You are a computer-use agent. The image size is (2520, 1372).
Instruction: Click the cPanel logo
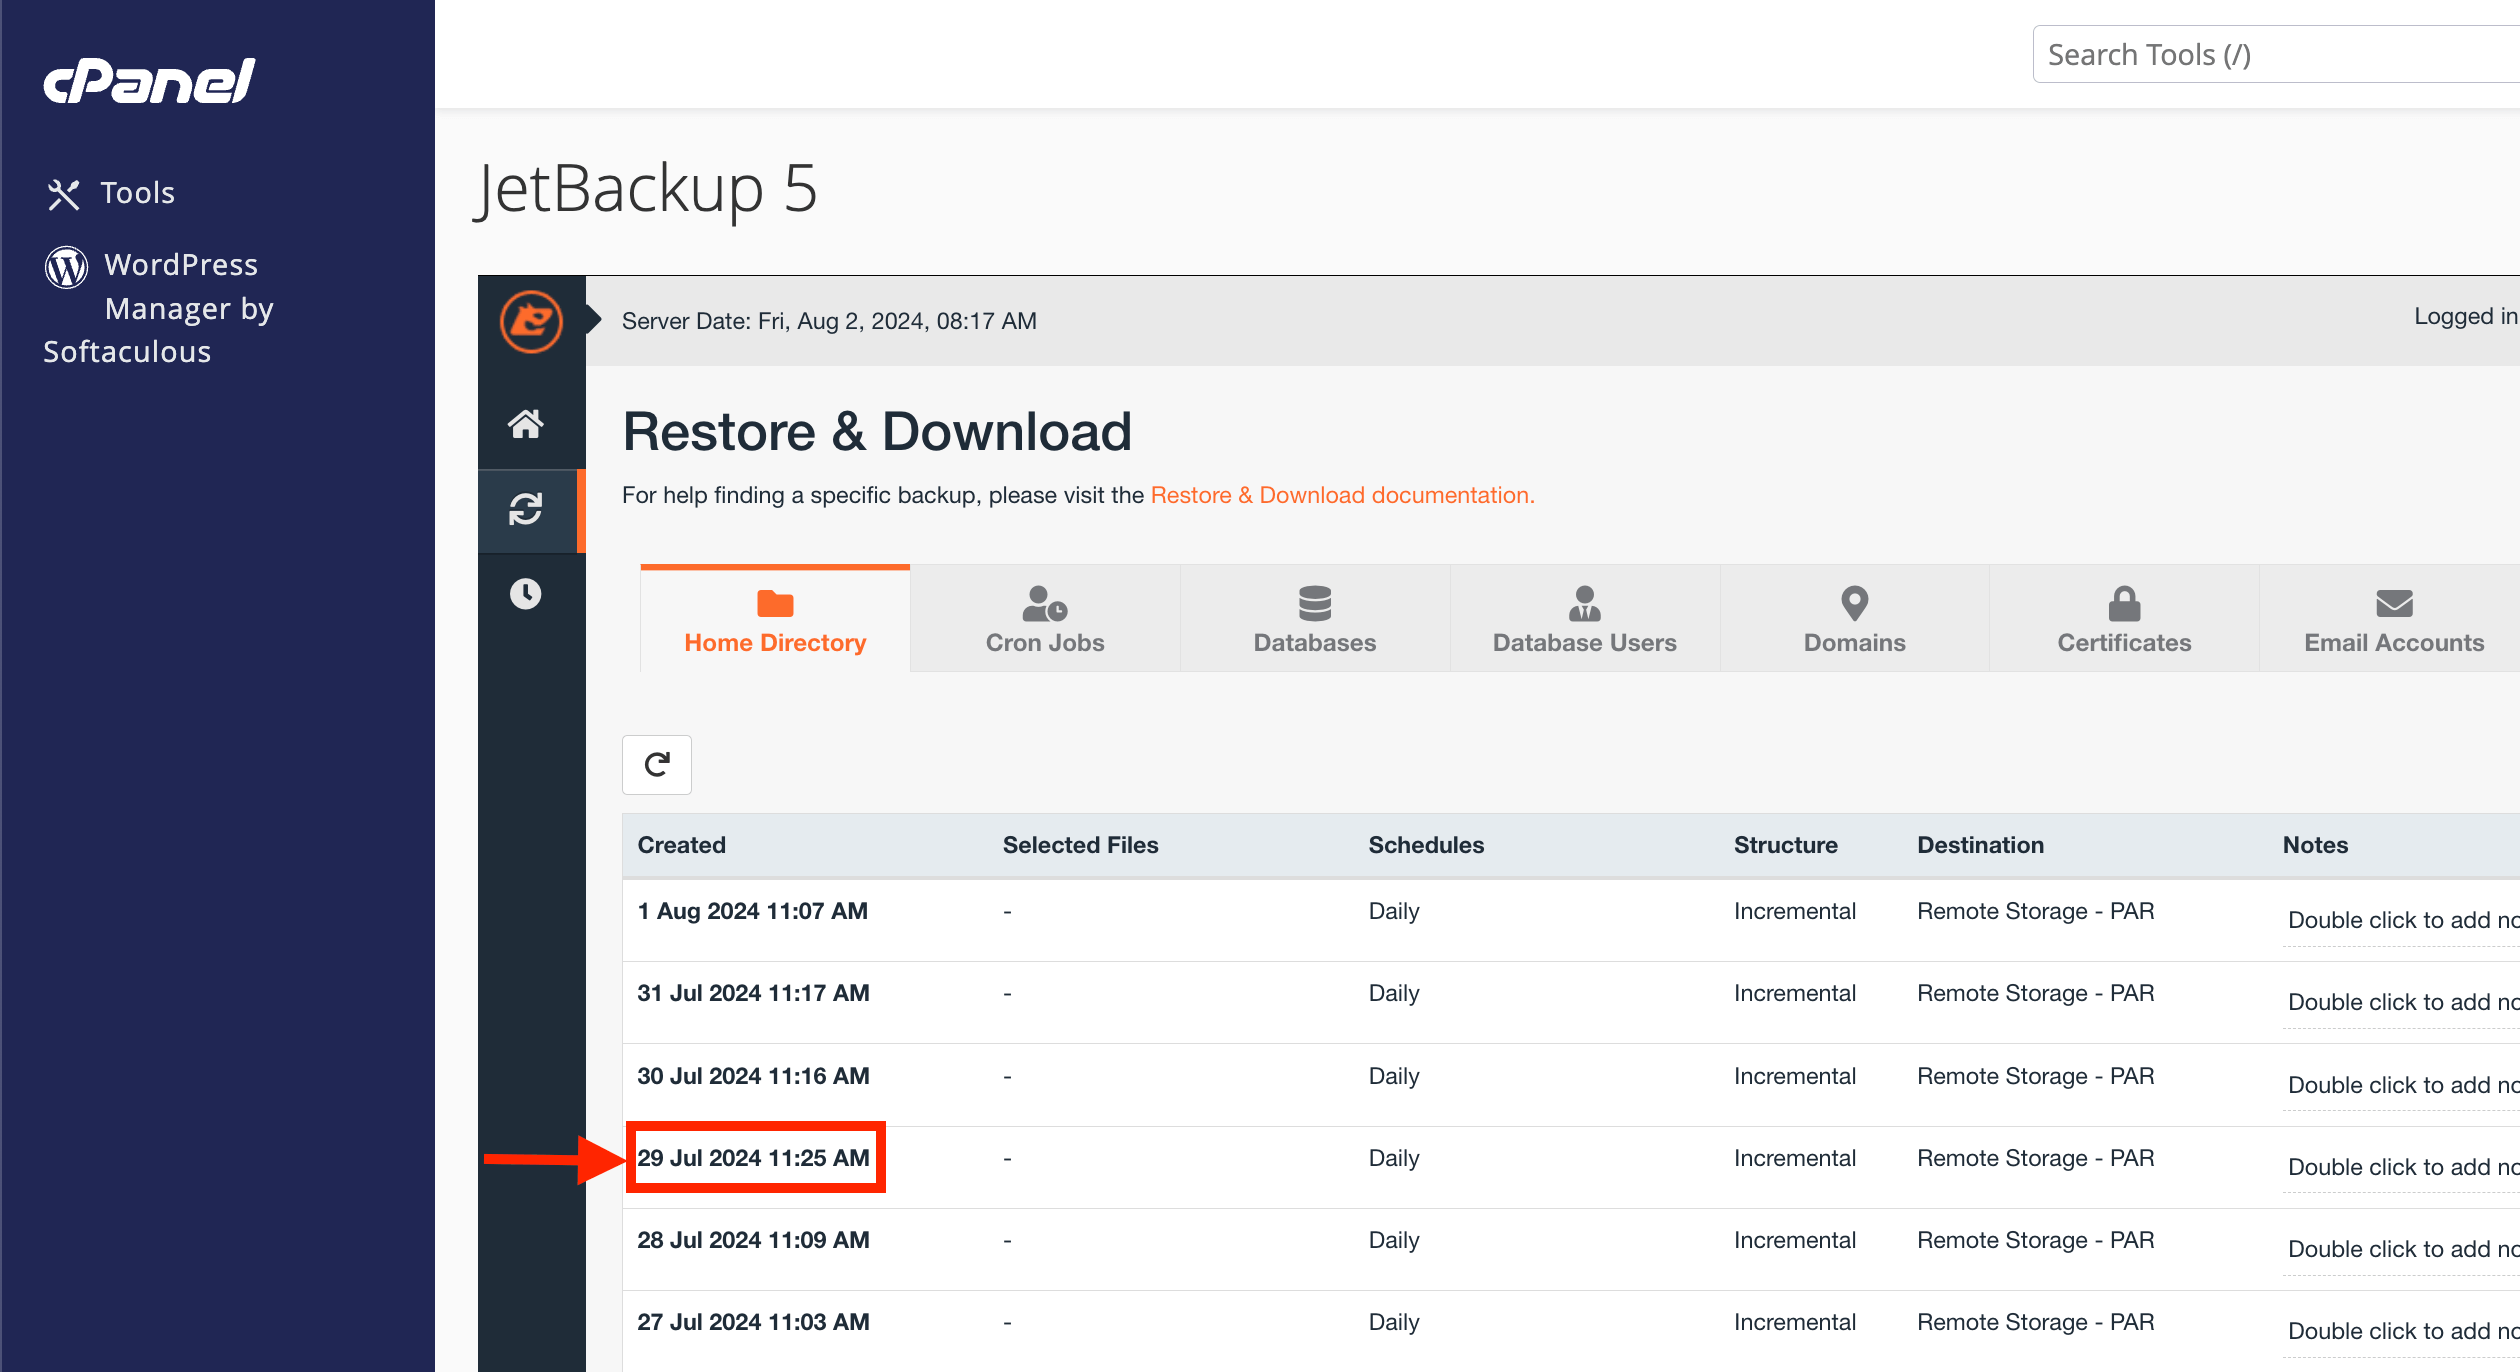(149, 81)
